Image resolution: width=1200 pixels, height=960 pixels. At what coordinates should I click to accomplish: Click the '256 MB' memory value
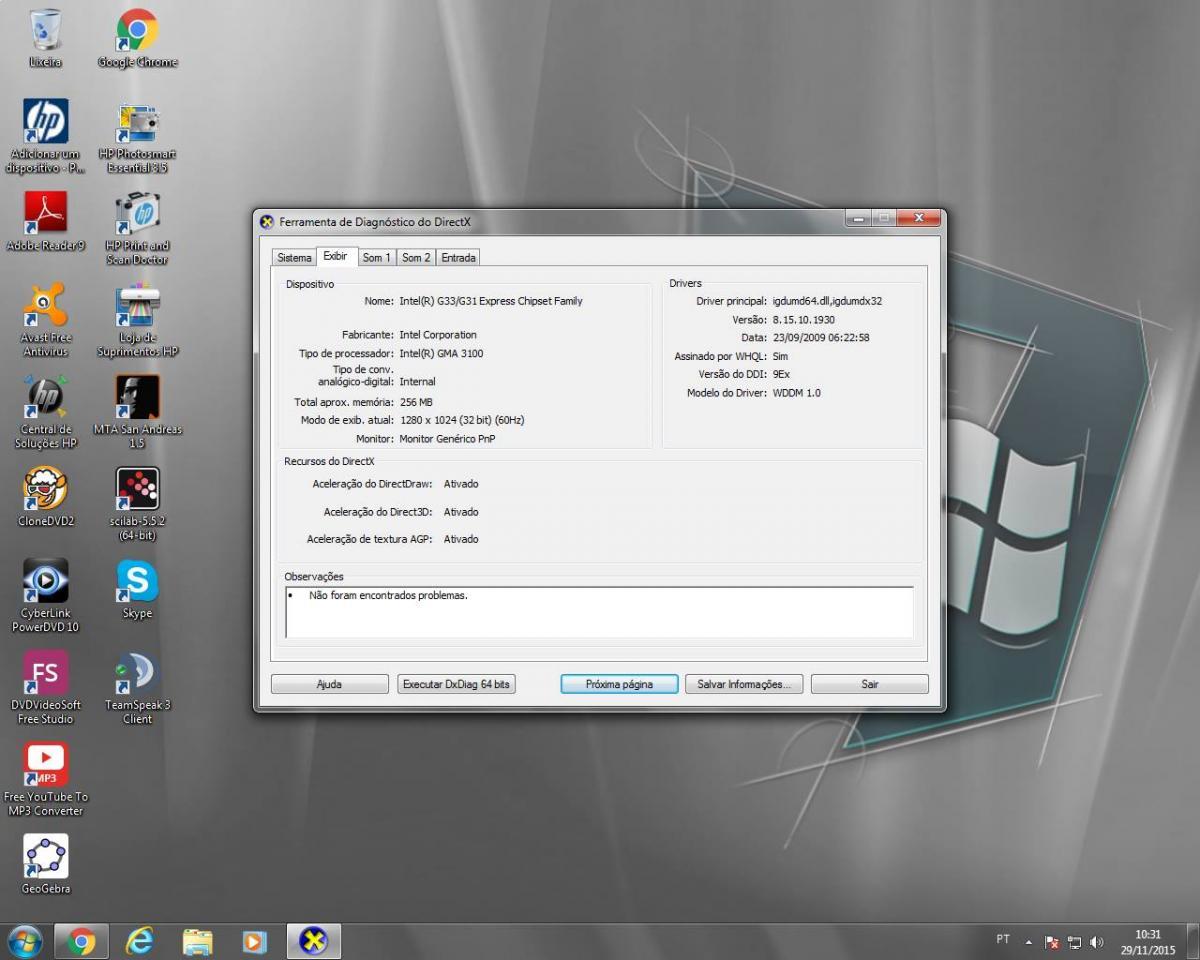(x=416, y=402)
